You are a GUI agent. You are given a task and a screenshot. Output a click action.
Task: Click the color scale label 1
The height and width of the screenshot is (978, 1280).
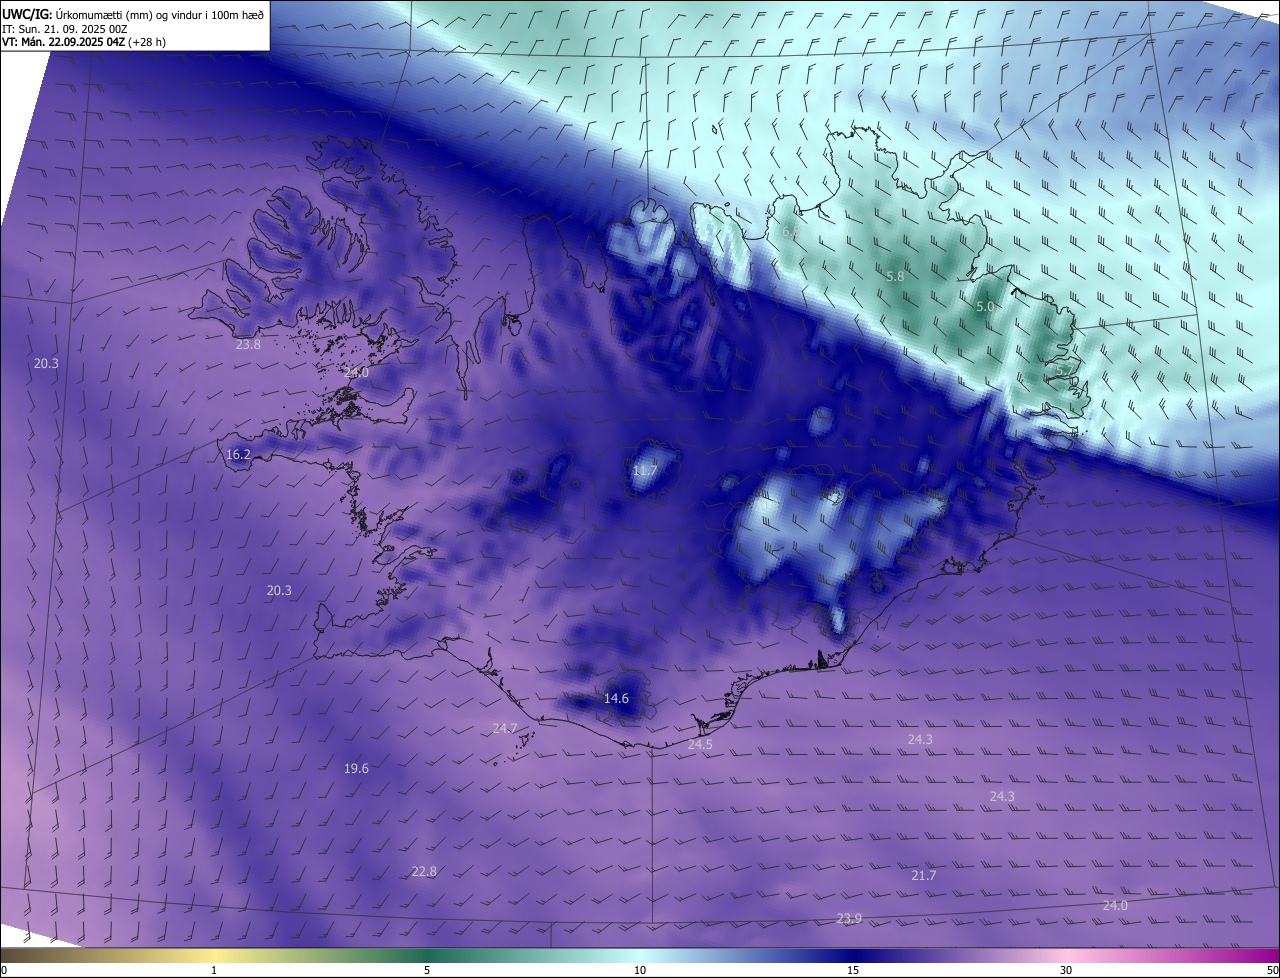tap(214, 970)
